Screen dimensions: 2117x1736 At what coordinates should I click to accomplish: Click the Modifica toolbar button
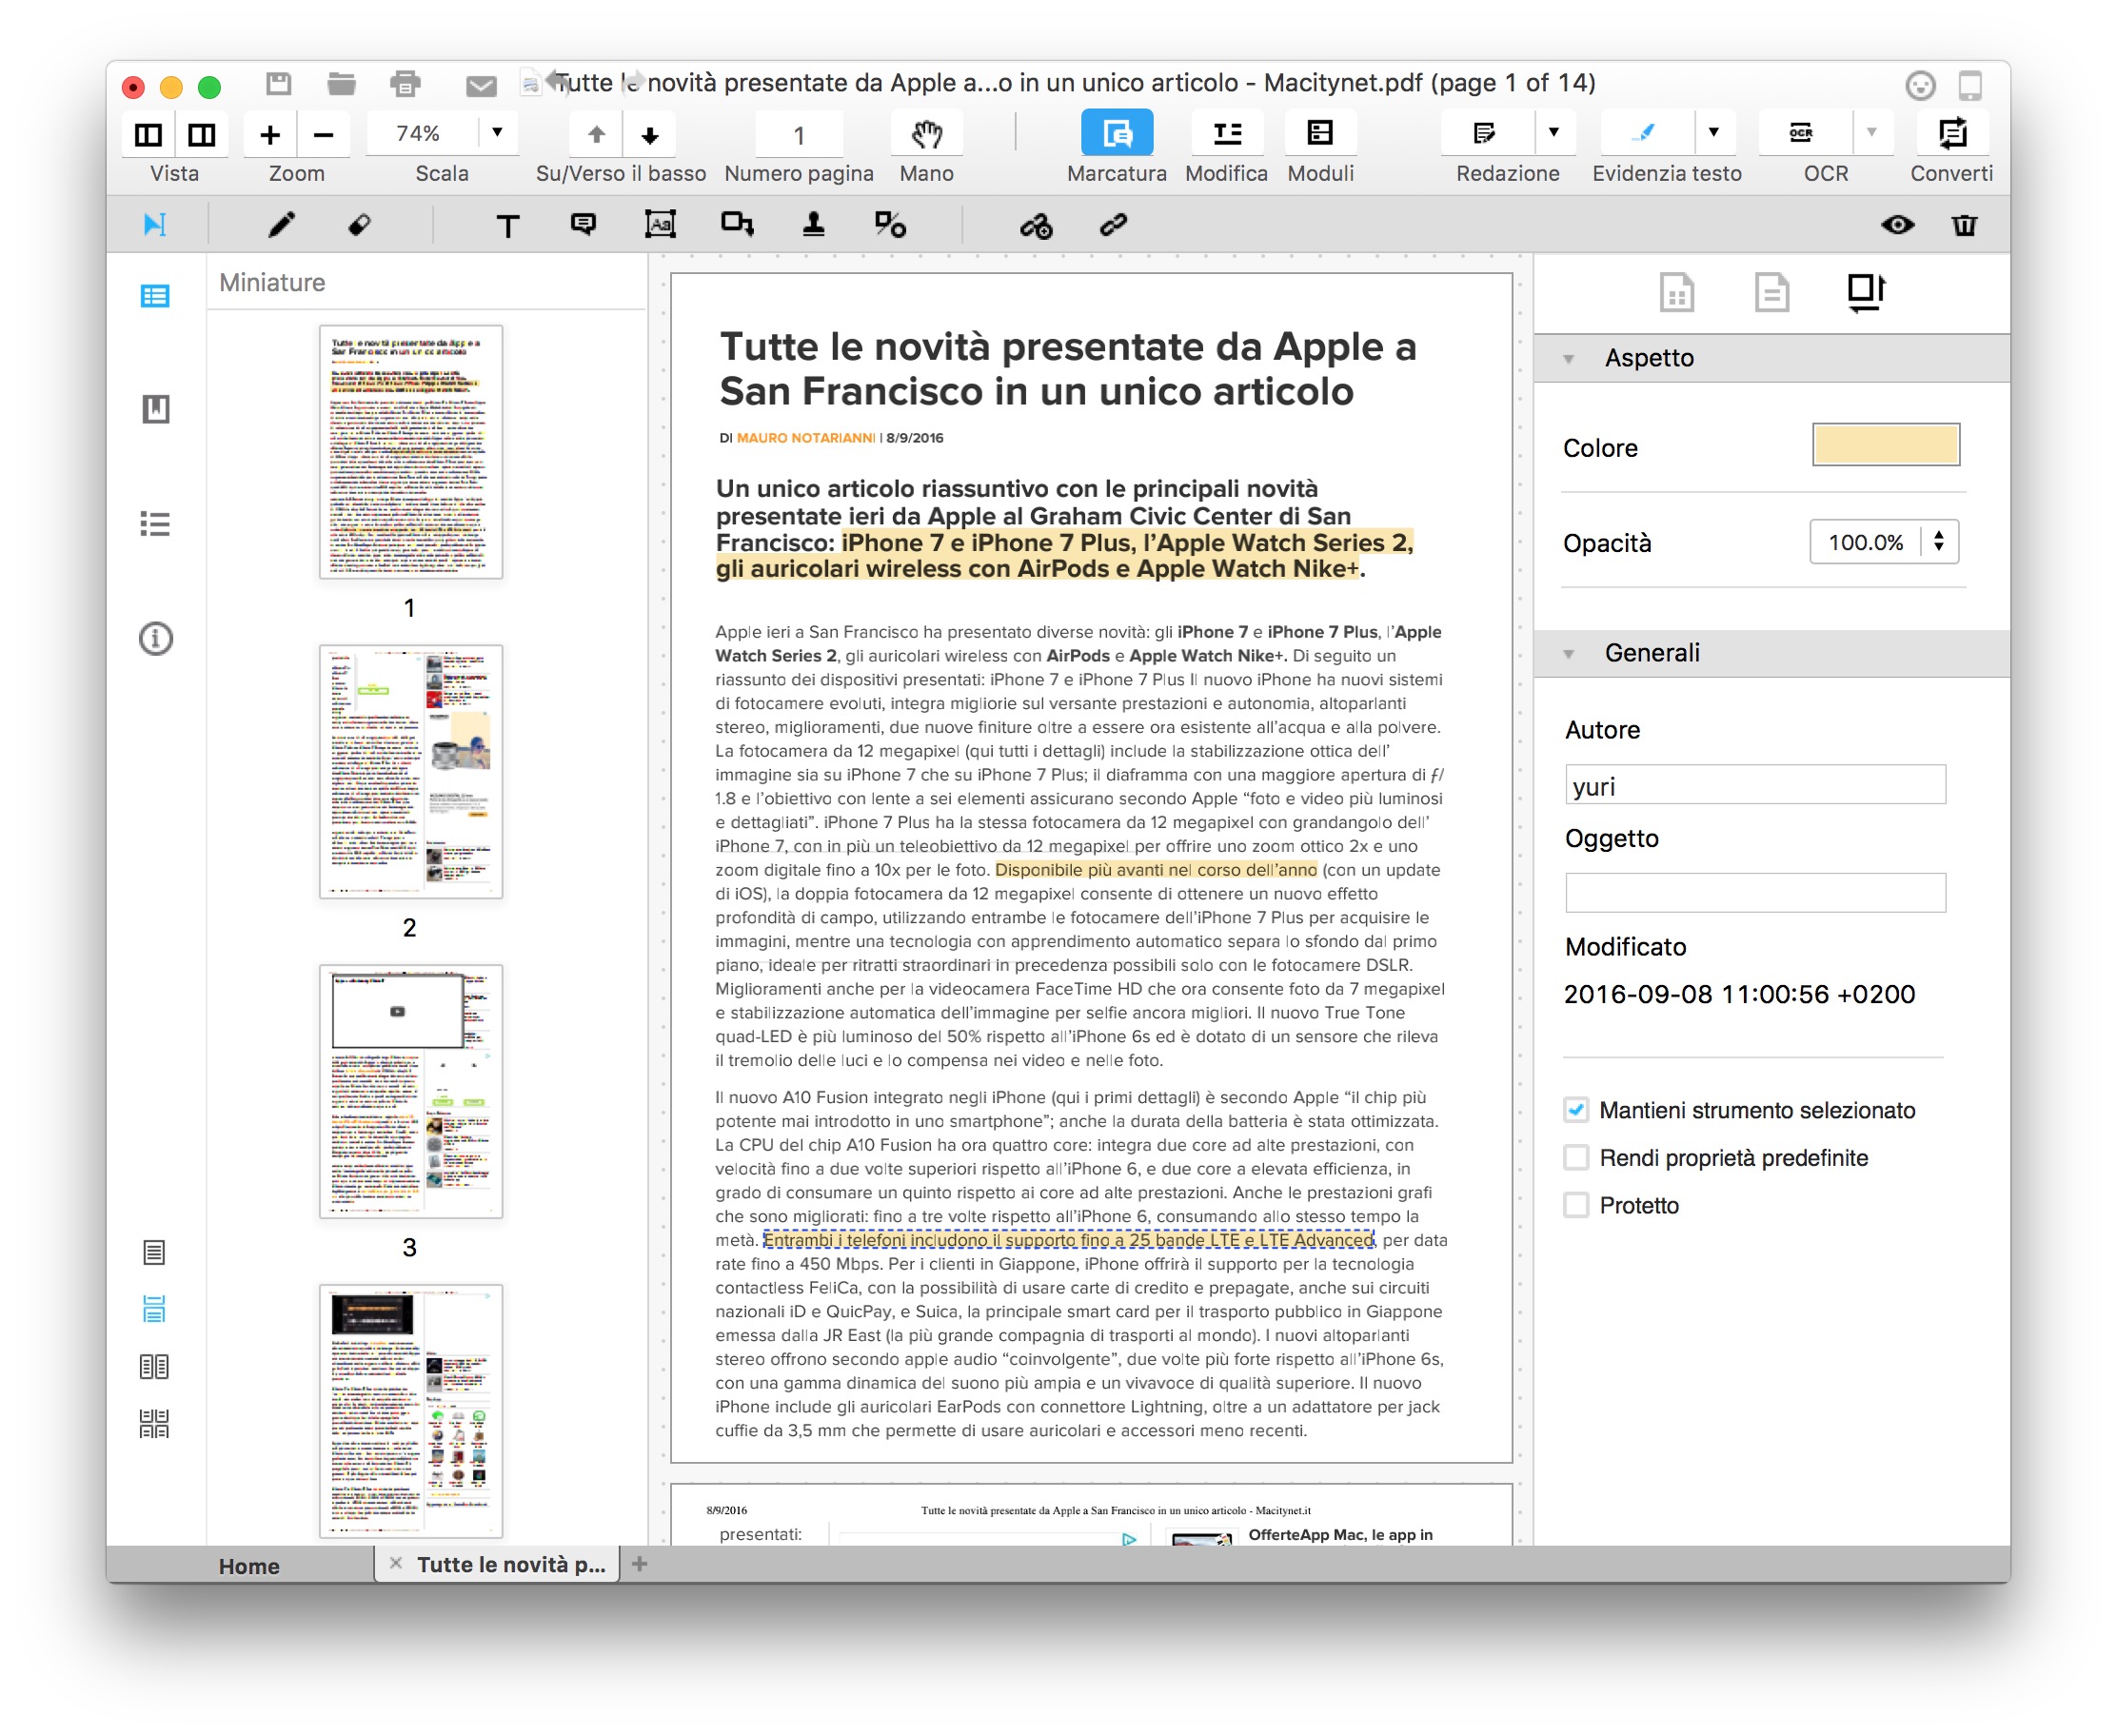tap(1226, 134)
